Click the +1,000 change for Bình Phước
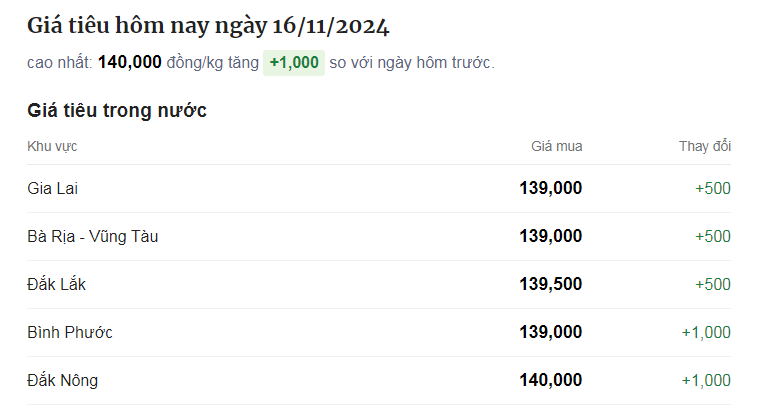 [706, 332]
